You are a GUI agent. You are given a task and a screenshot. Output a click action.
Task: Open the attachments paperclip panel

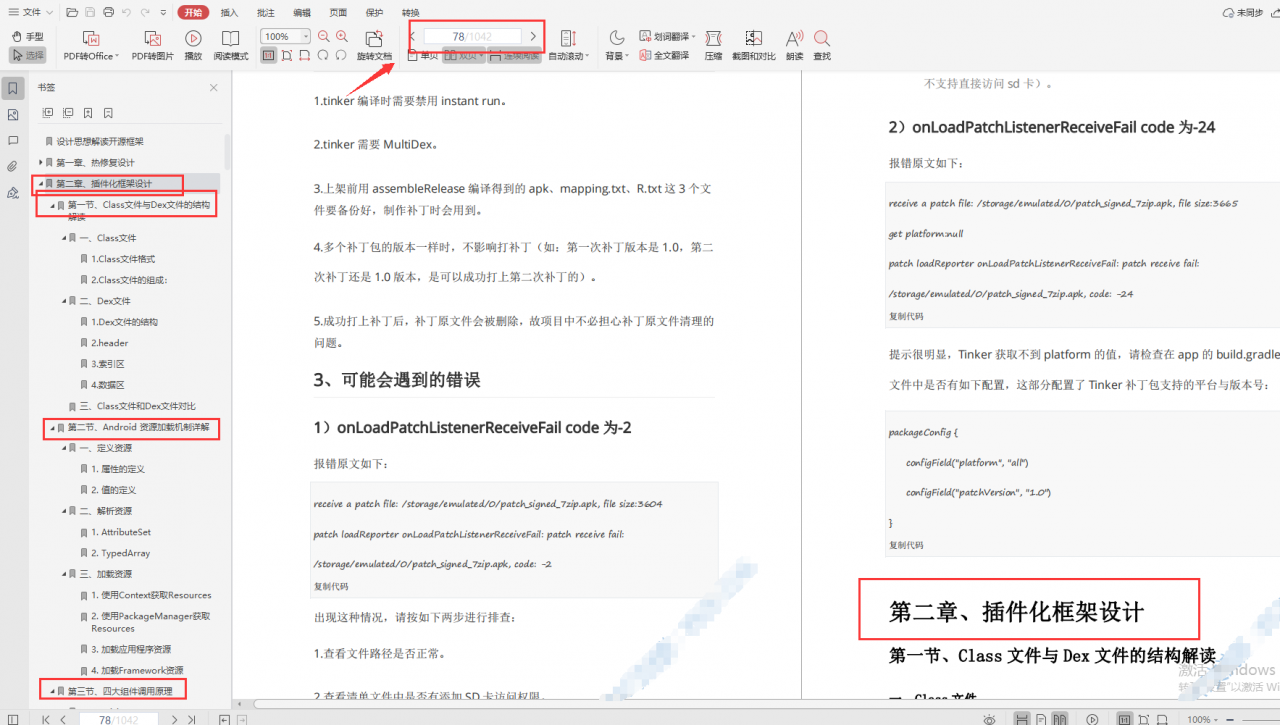[13, 166]
